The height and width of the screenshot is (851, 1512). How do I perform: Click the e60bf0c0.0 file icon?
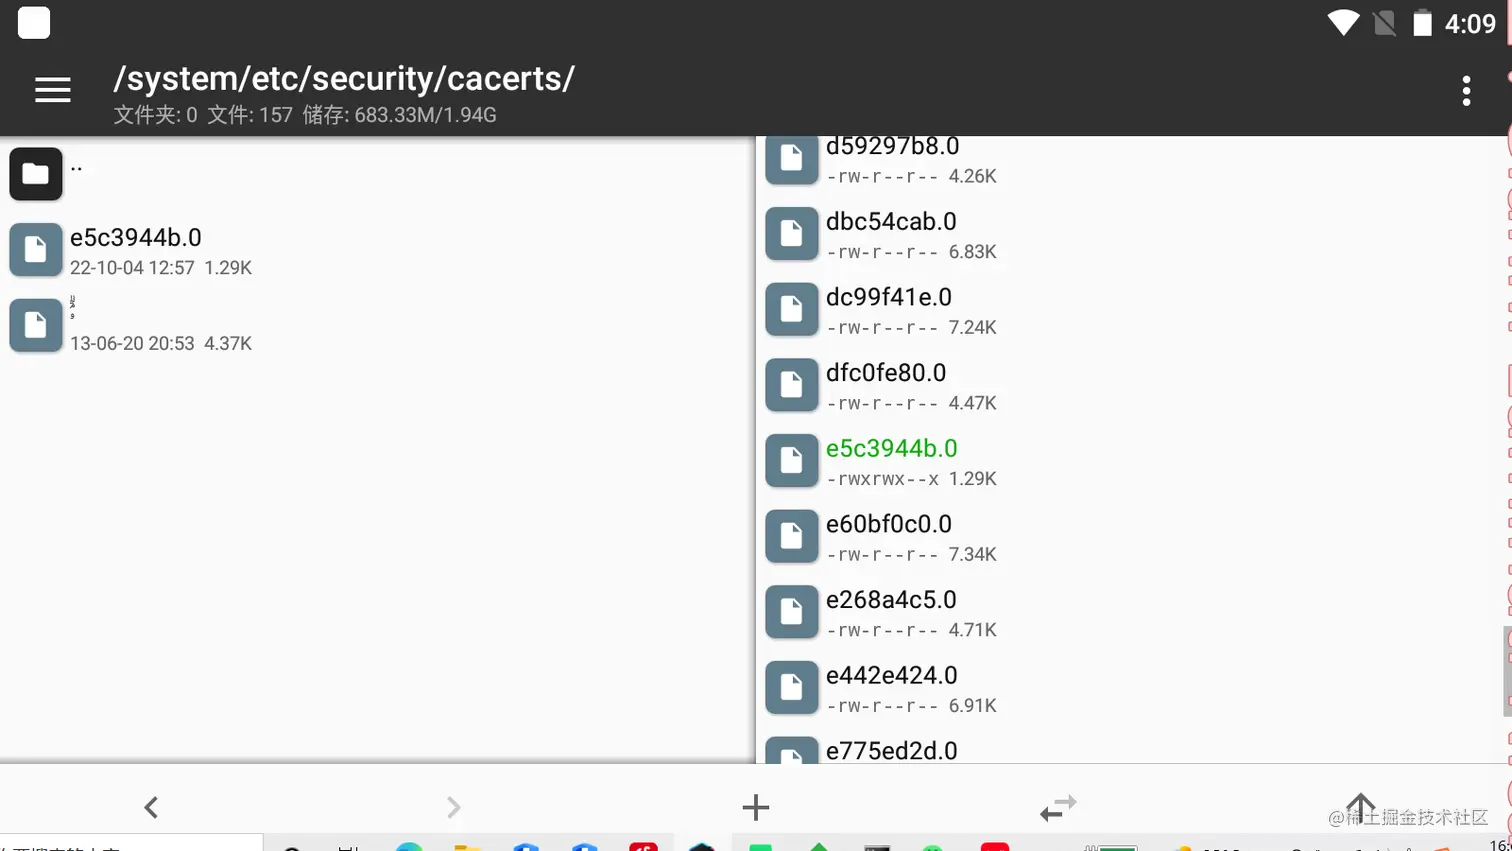tap(791, 536)
